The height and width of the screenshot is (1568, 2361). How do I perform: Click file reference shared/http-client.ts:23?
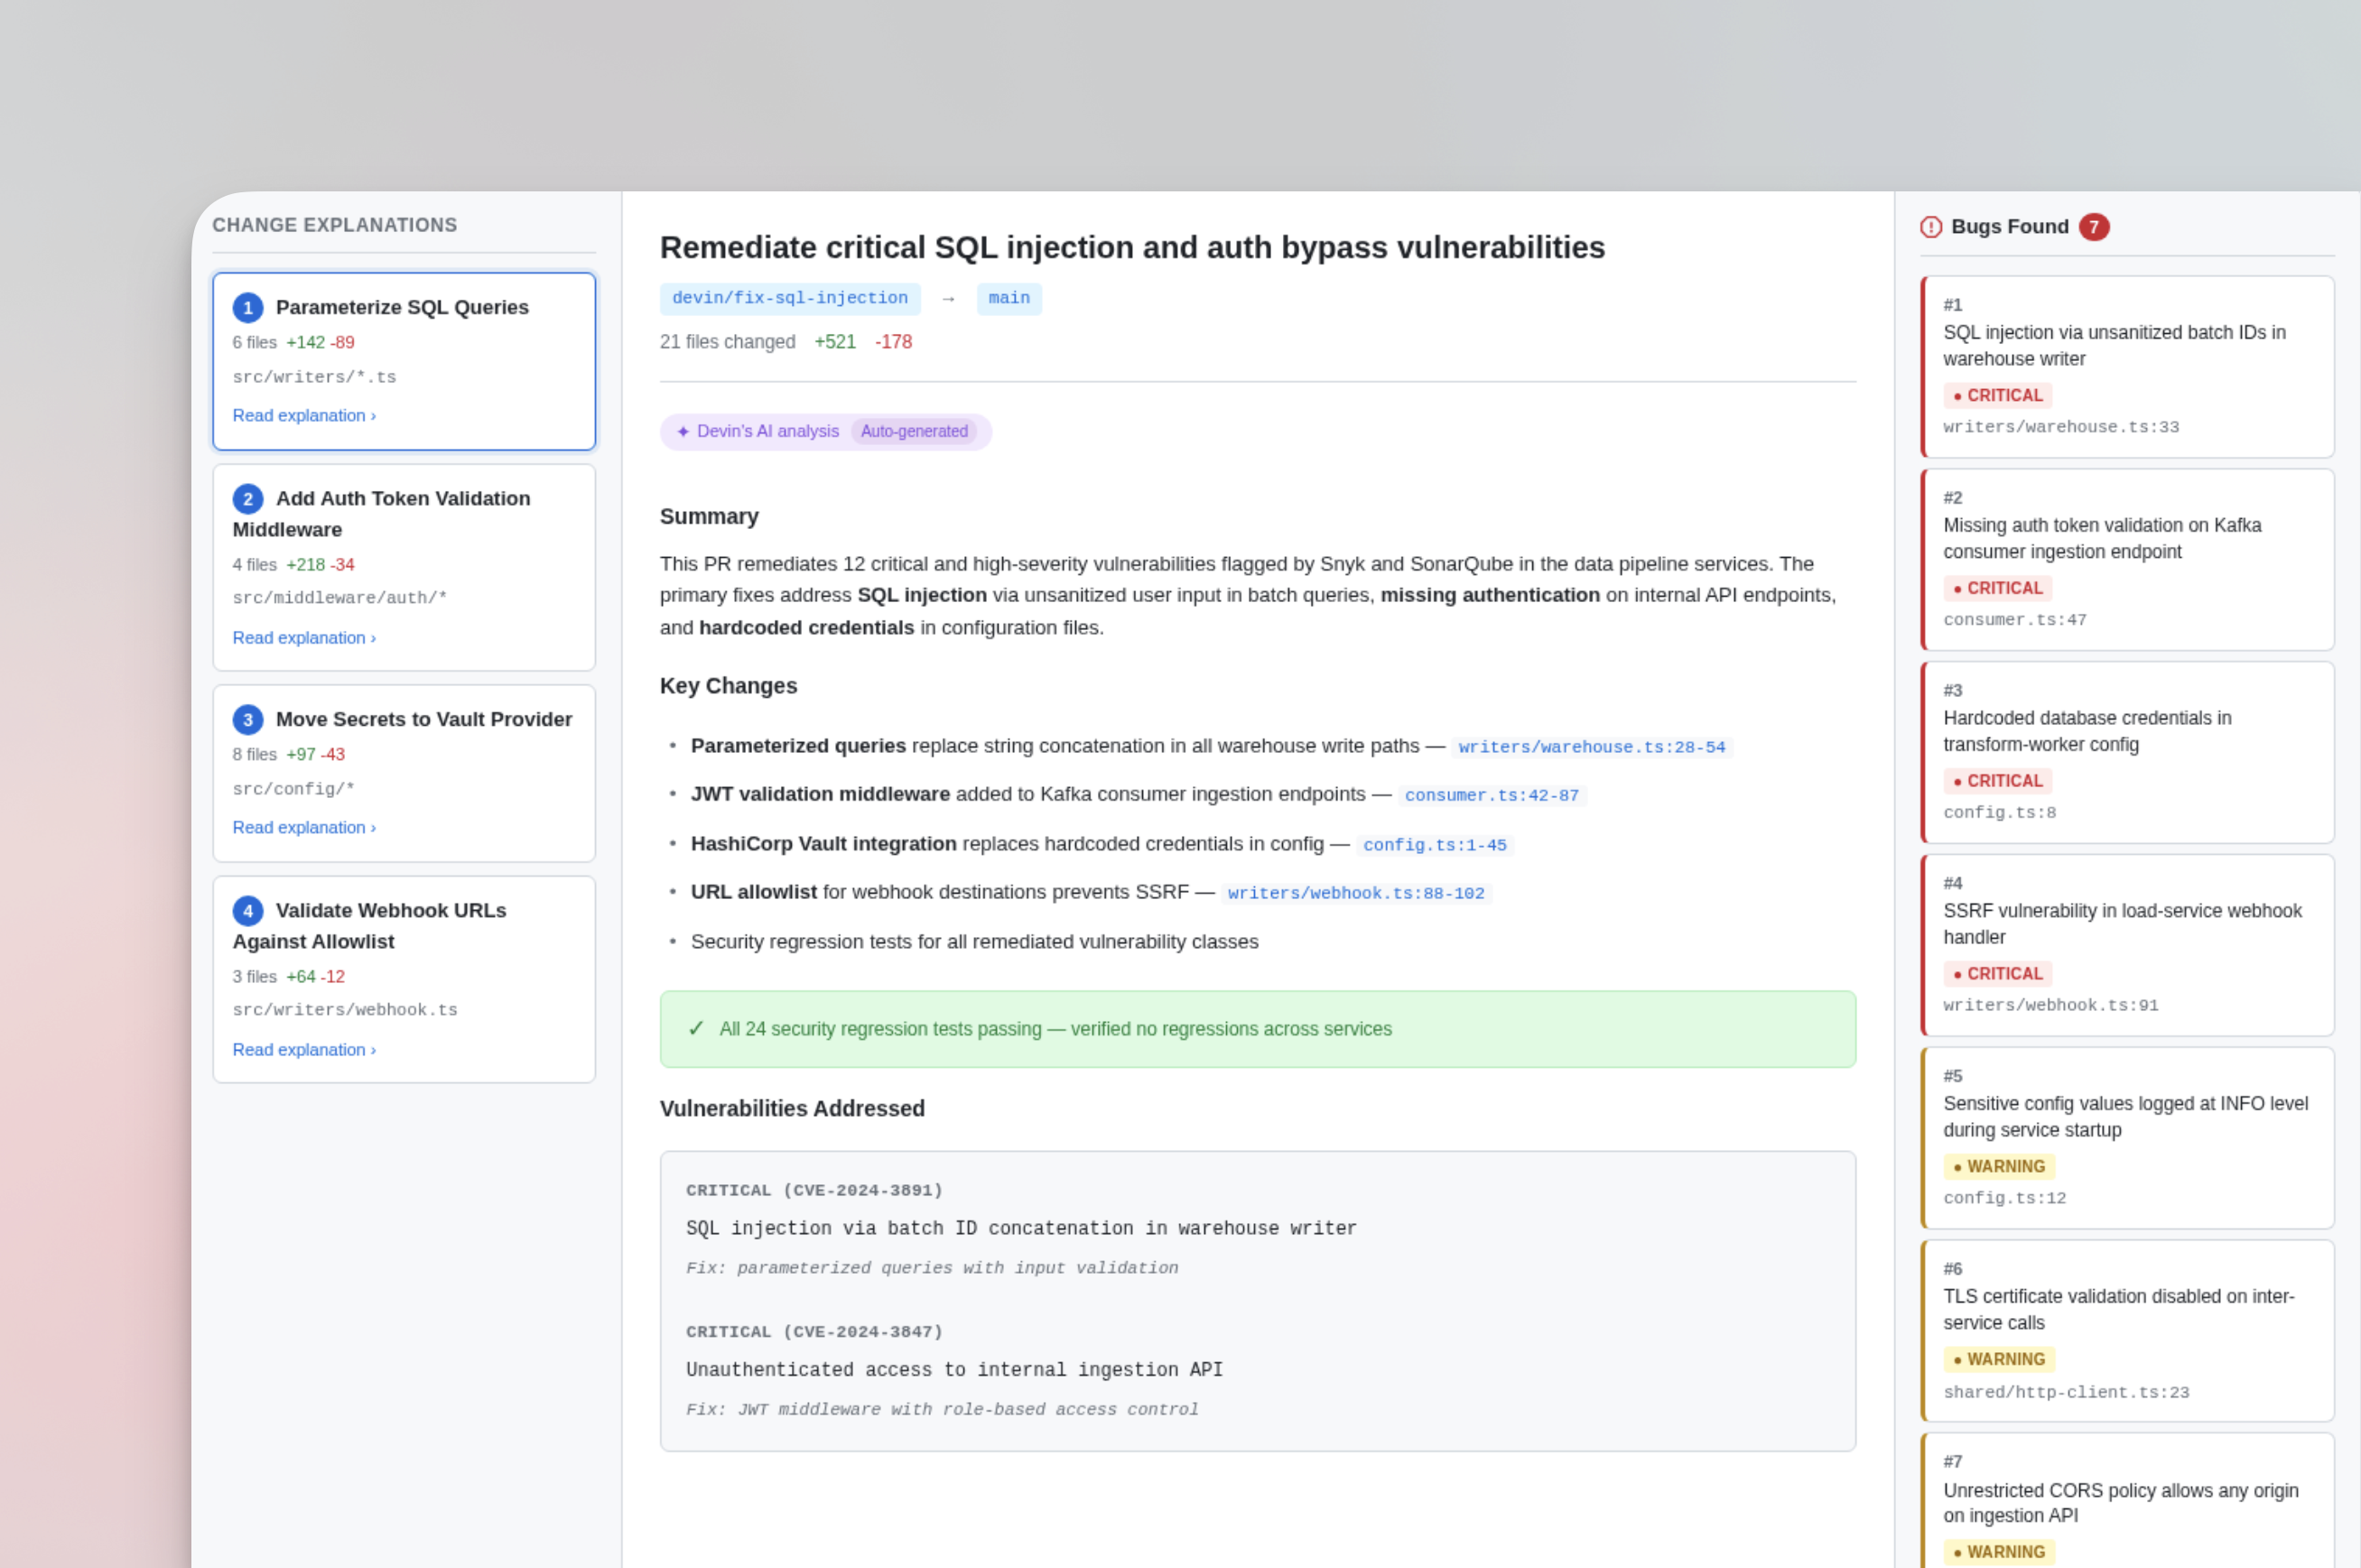2066,1392
